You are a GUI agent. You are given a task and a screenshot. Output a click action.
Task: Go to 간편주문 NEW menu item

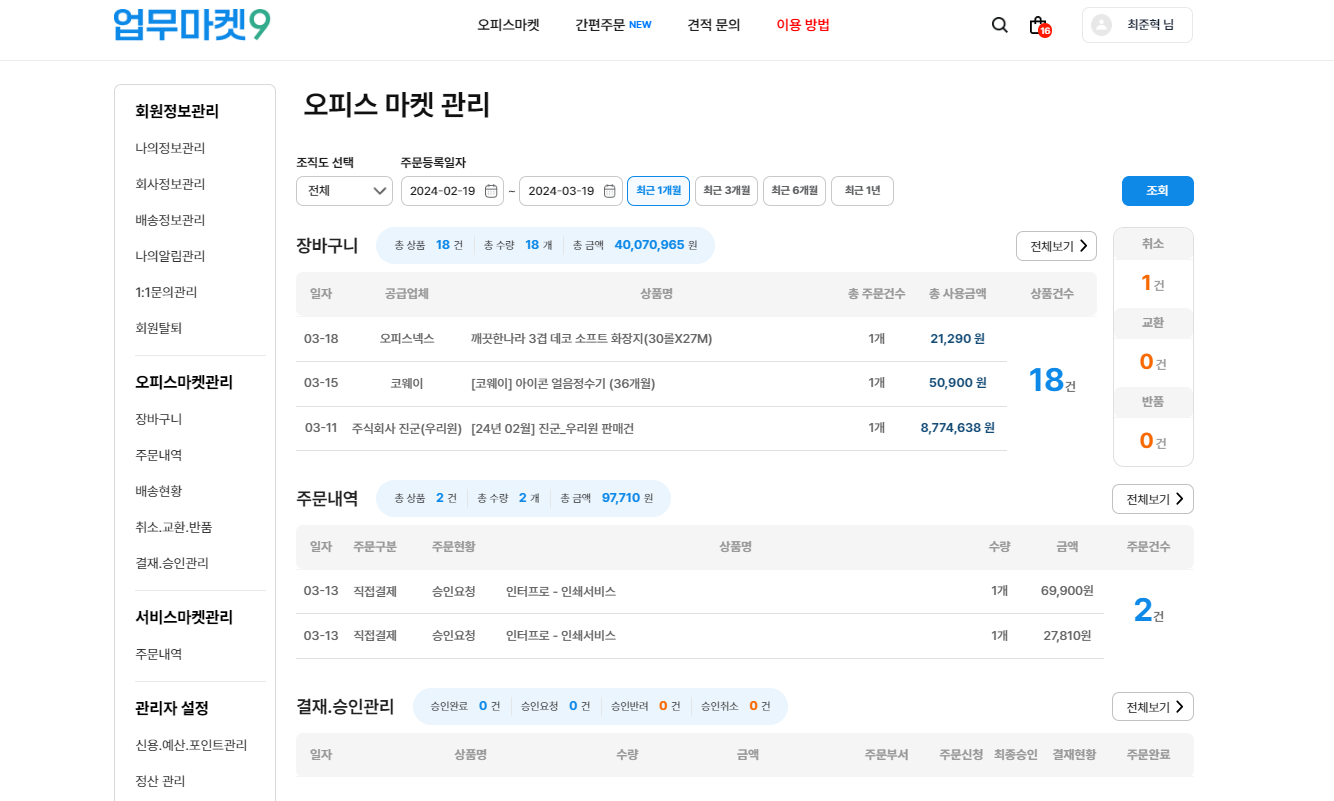click(613, 25)
